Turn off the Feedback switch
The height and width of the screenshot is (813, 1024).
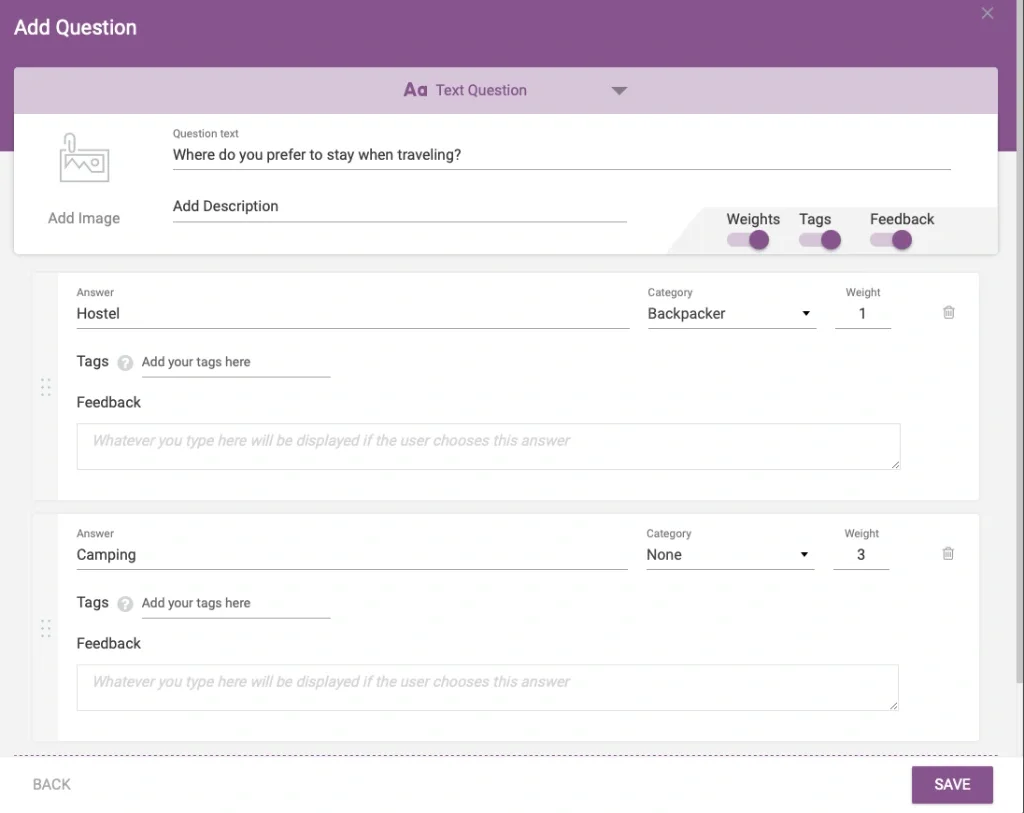point(892,240)
